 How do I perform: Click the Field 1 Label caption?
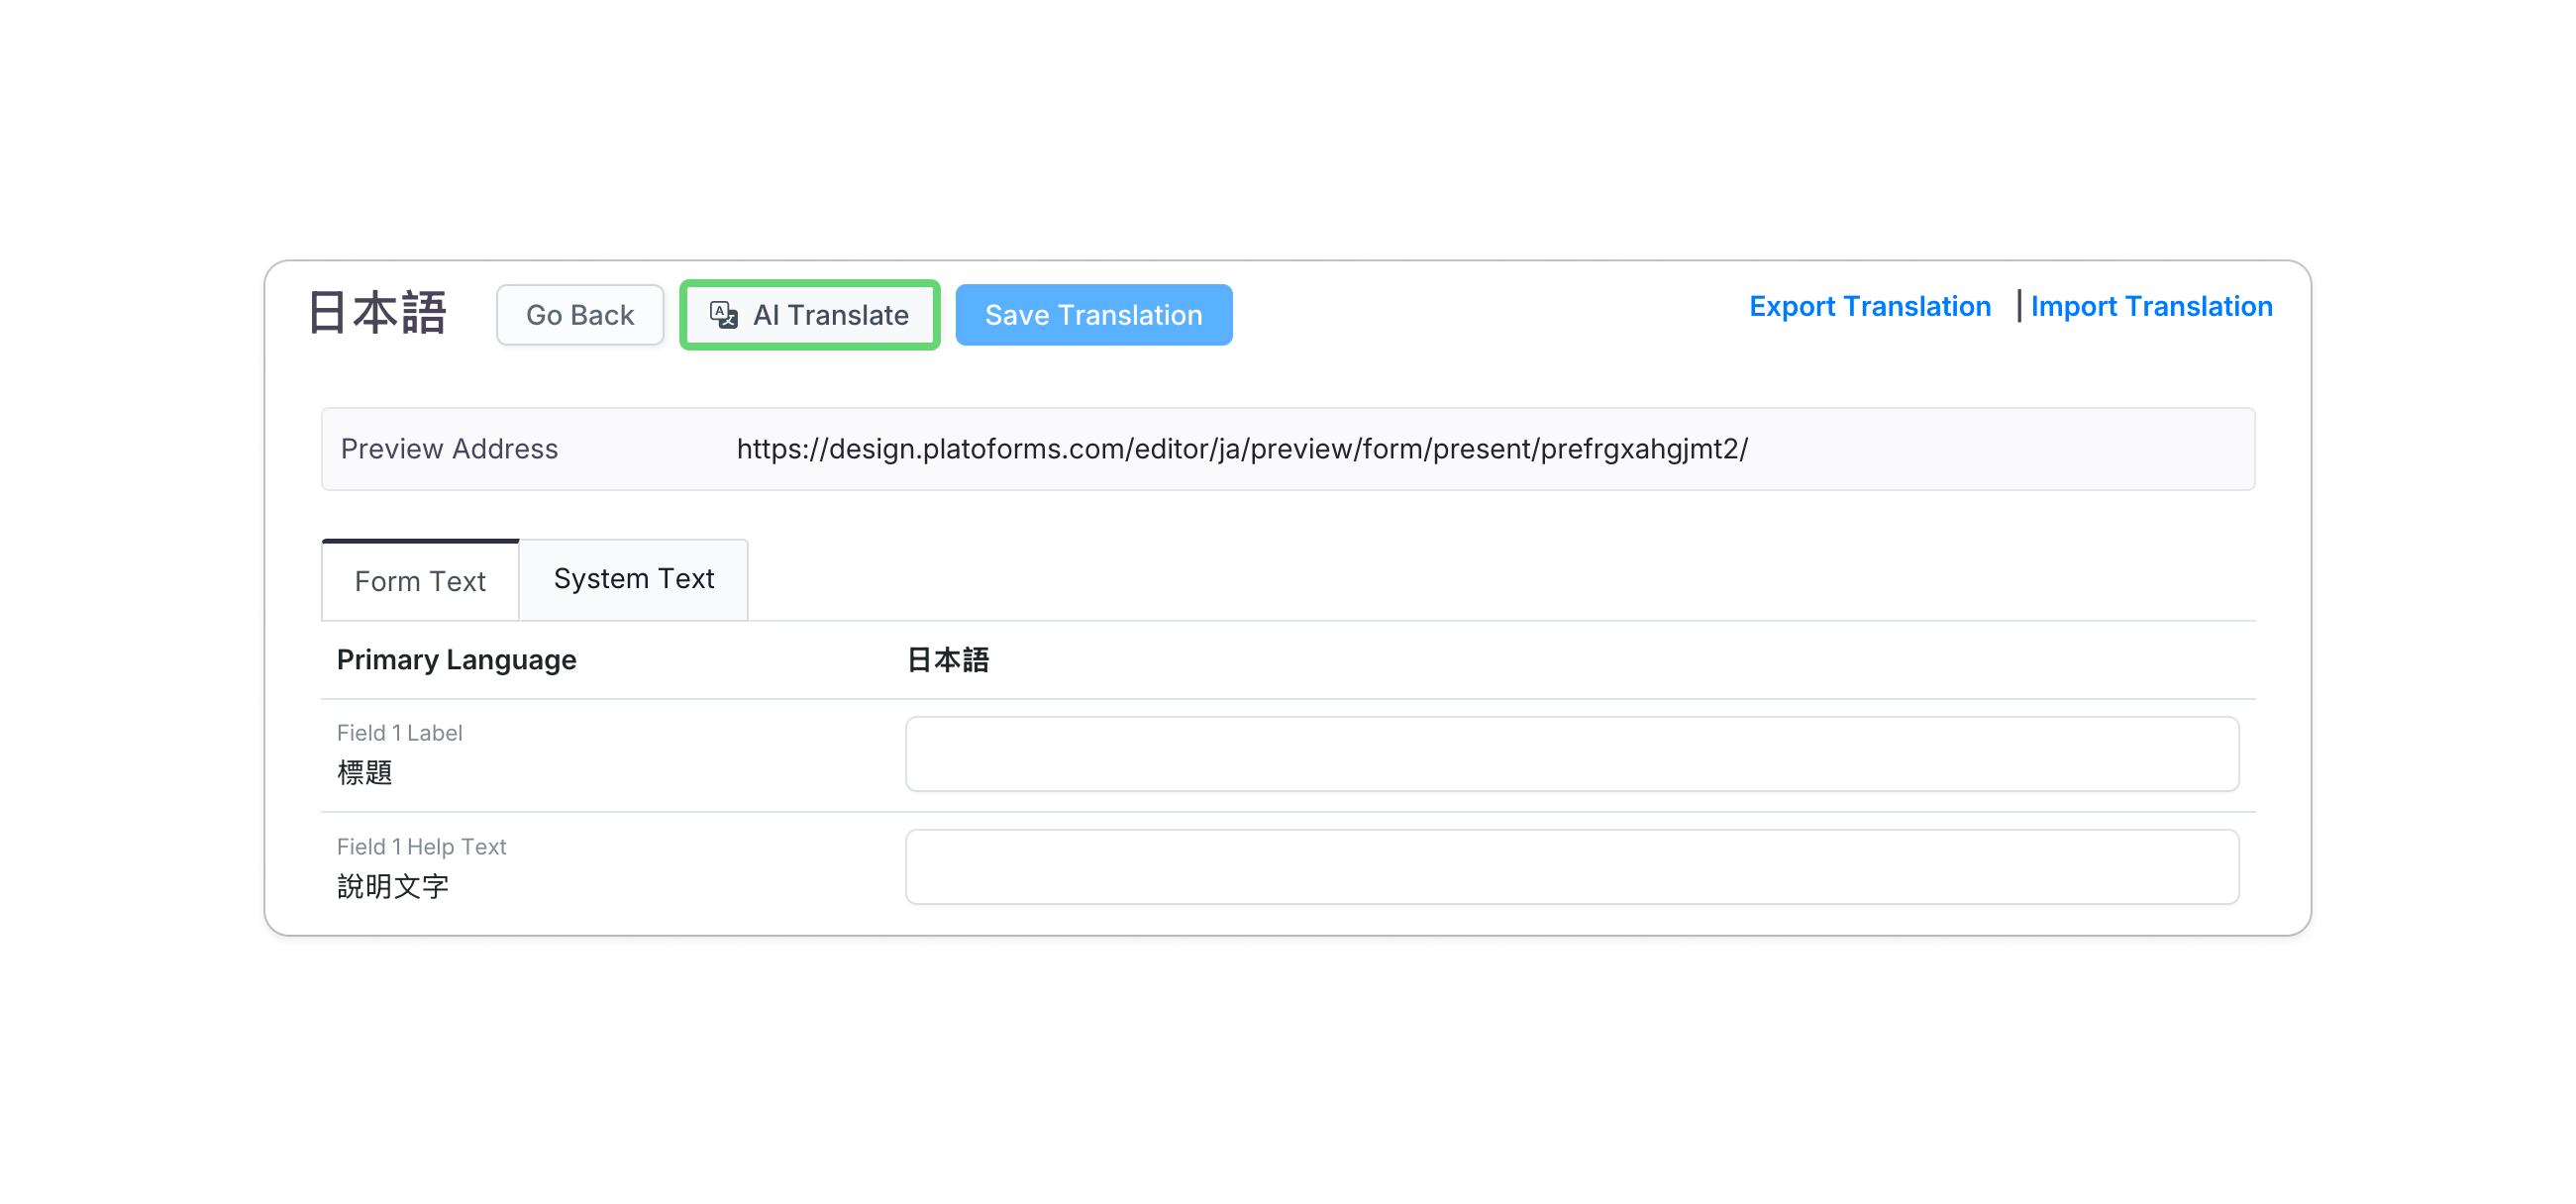[x=399, y=733]
